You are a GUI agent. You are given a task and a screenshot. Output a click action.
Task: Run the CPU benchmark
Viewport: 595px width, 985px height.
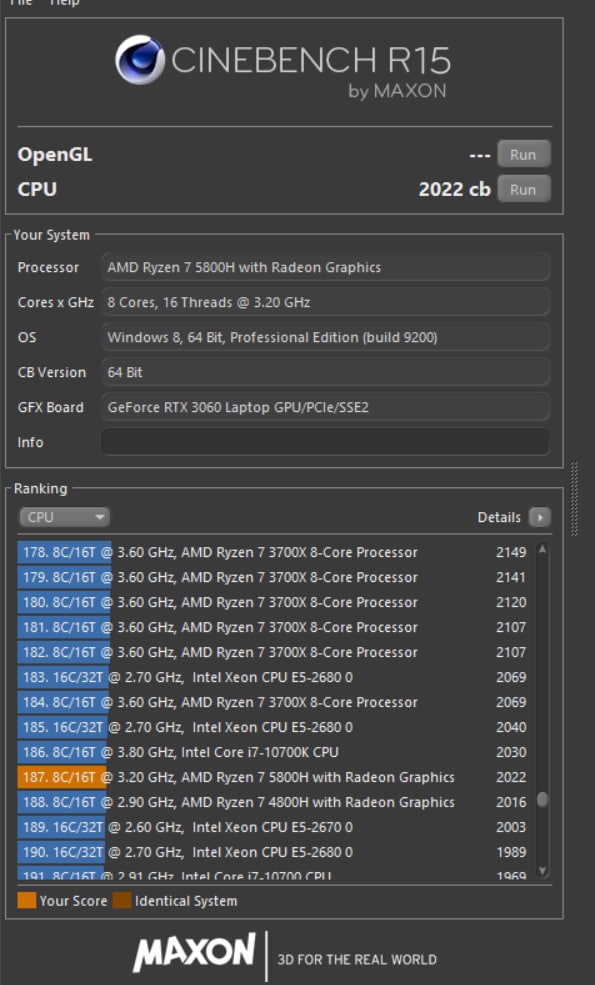[523, 190]
